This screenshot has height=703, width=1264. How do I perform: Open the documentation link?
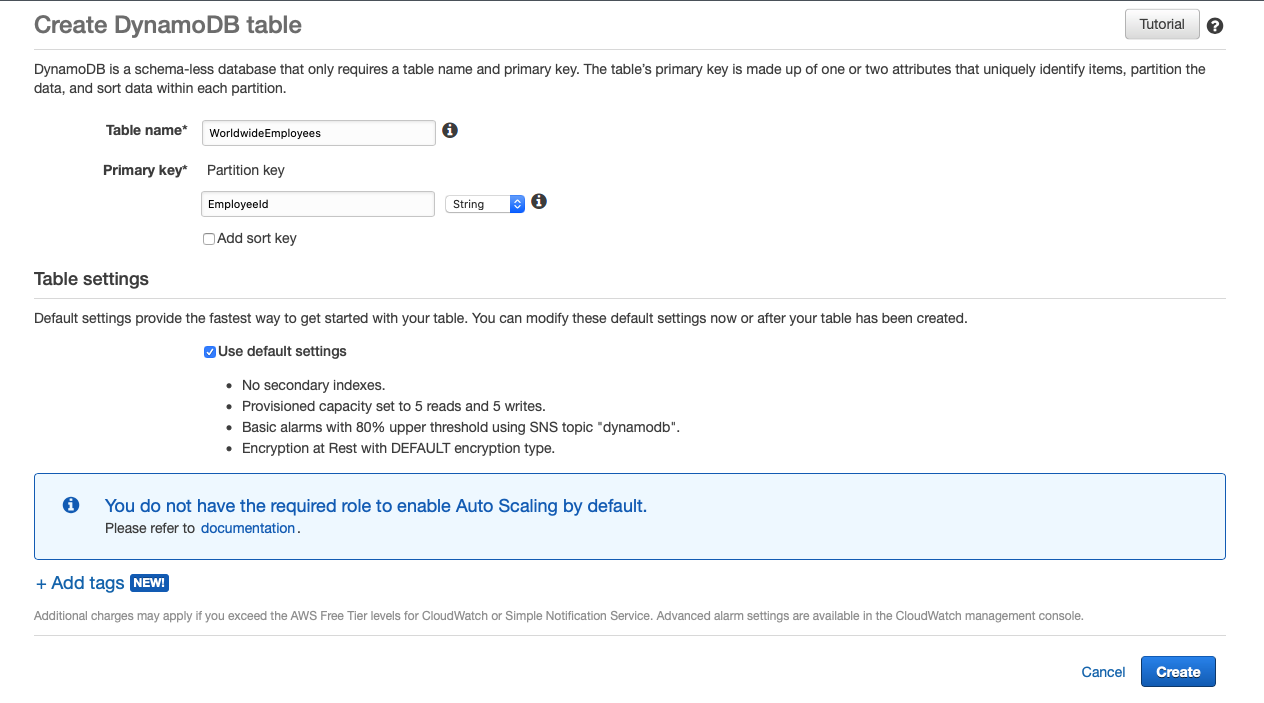pyautogui.click(x=248, y=528)
